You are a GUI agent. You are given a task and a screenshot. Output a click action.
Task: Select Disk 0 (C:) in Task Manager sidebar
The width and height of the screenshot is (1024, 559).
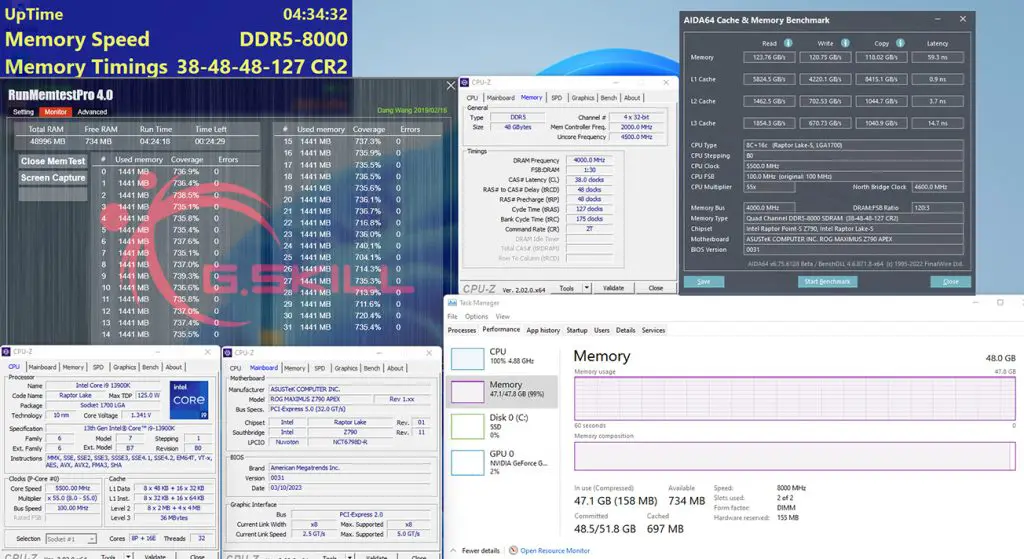(502, 426)
